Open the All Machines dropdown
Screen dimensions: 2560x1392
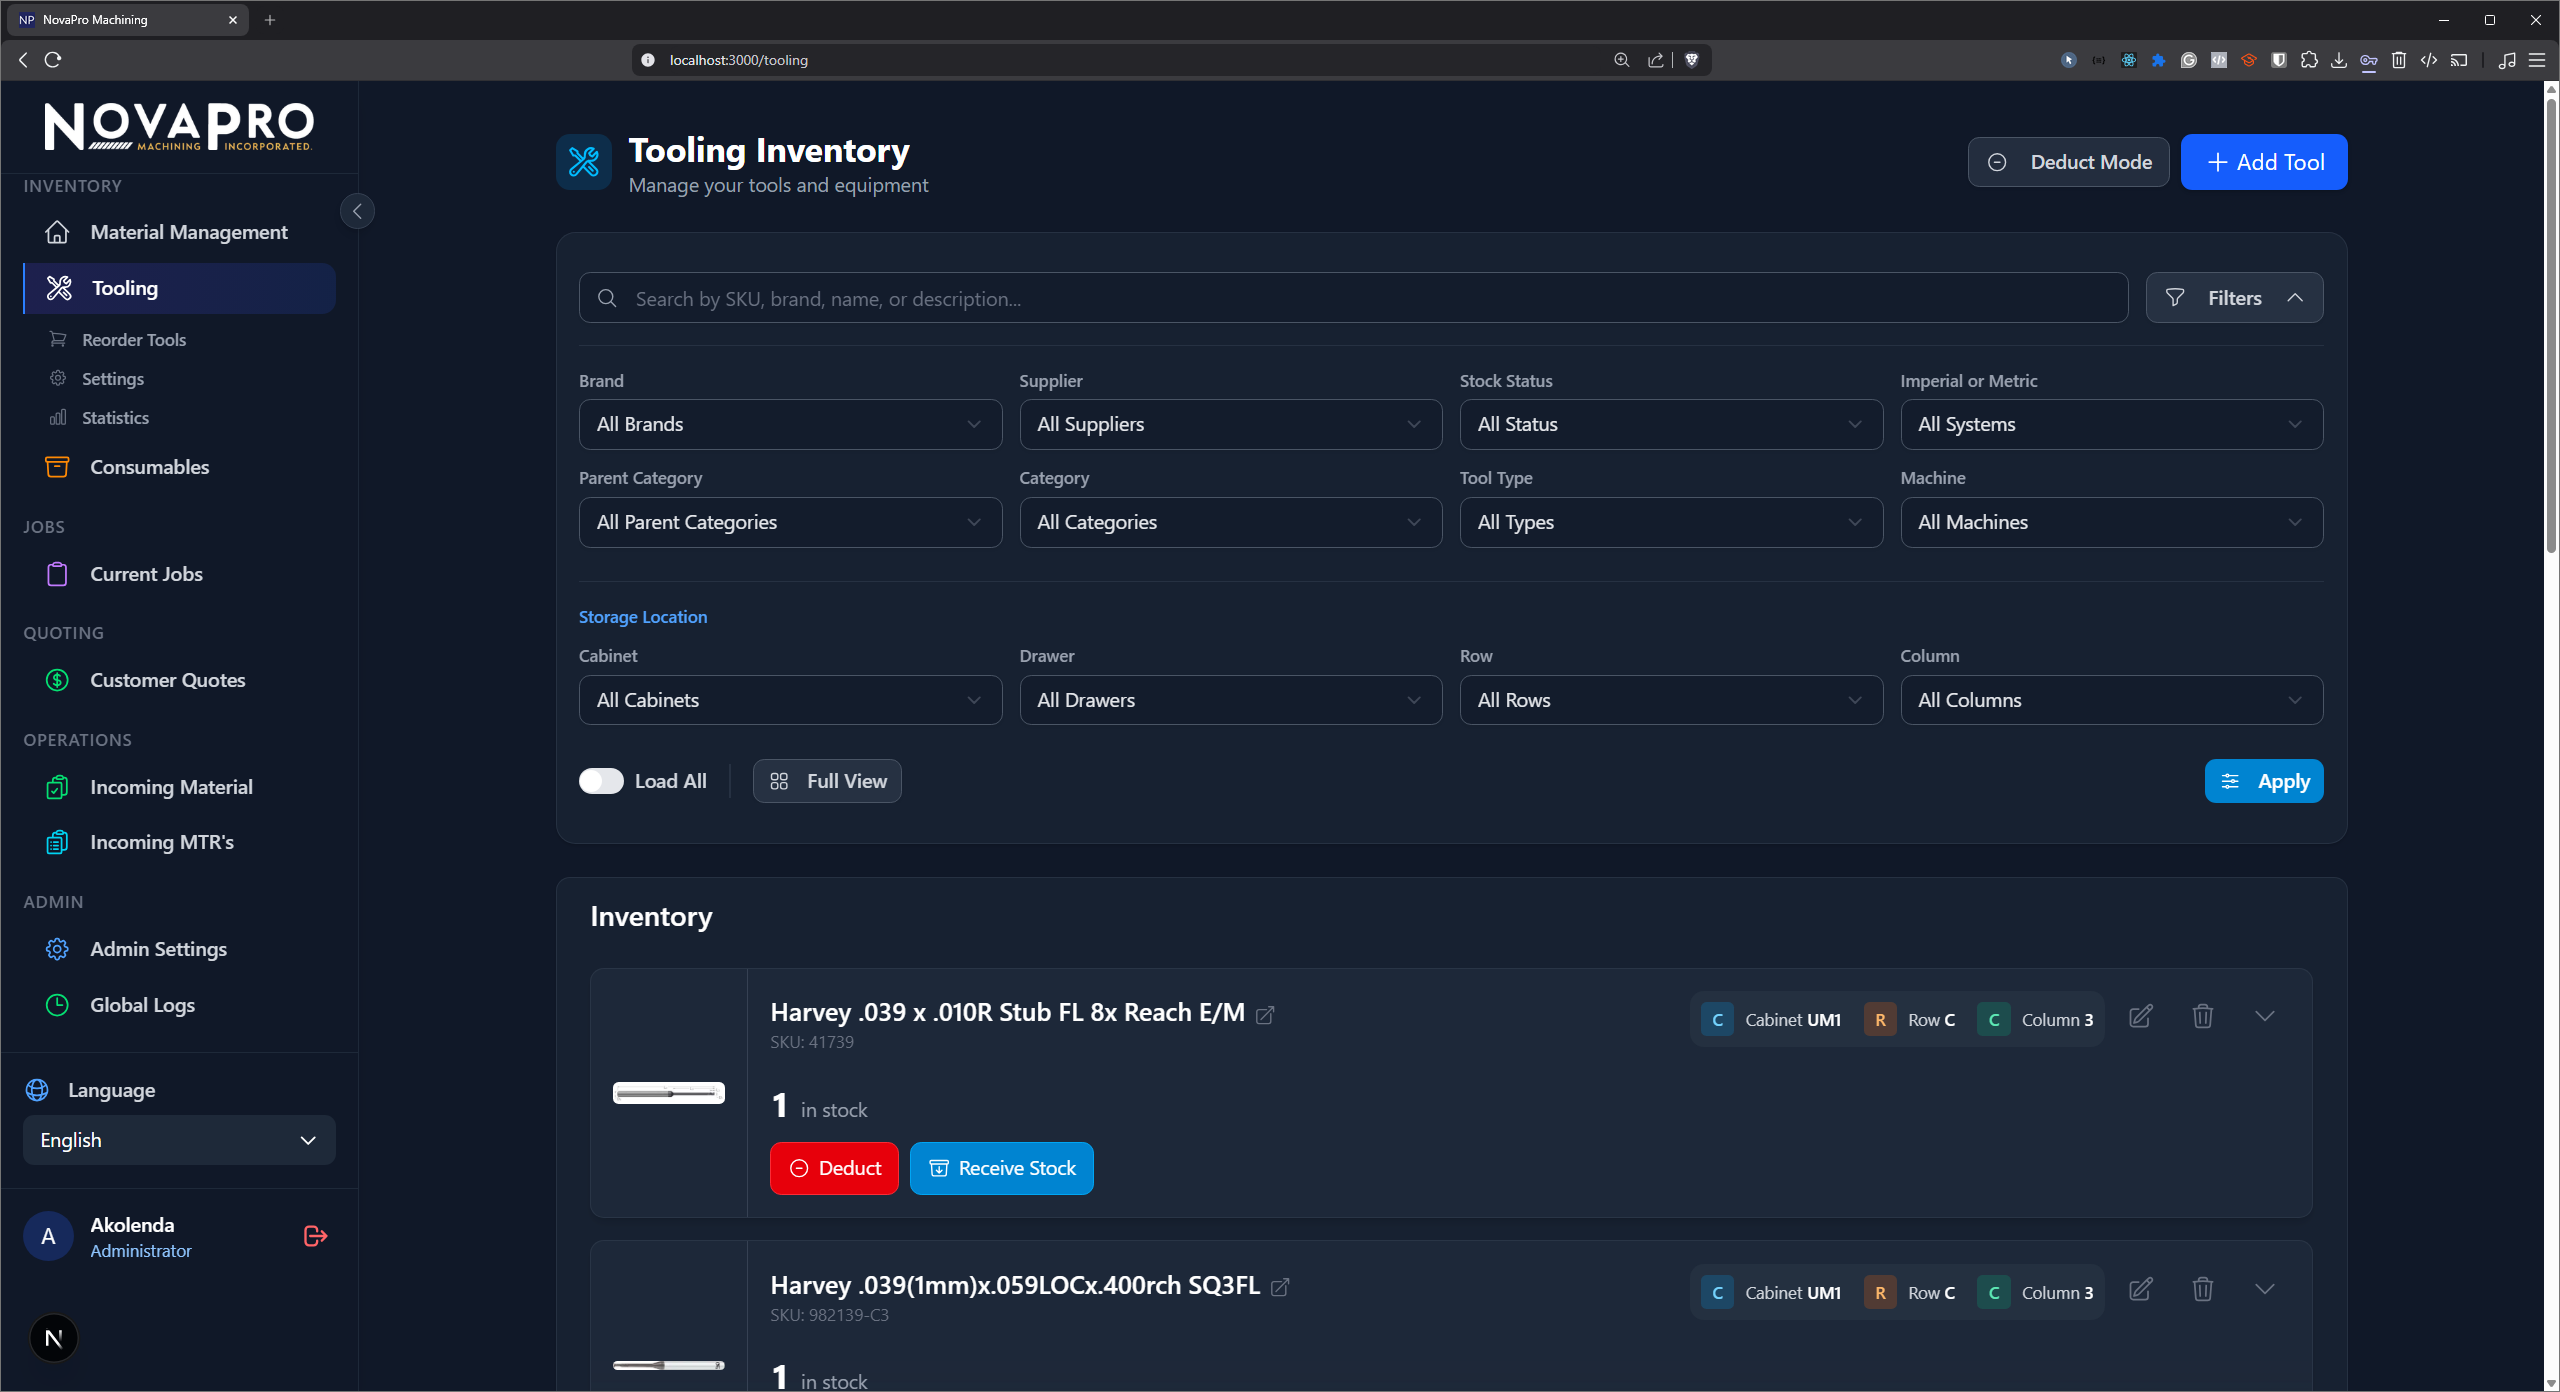point(2110,521)
